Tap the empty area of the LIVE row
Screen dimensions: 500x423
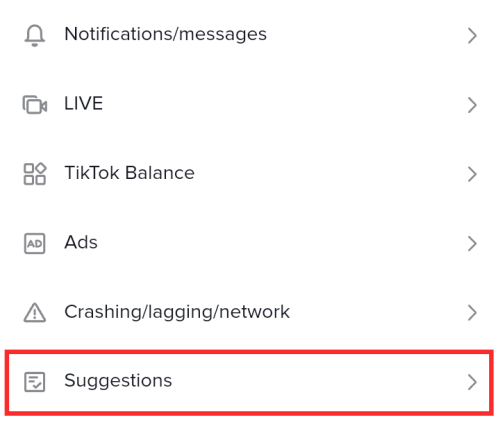(283, 105)
